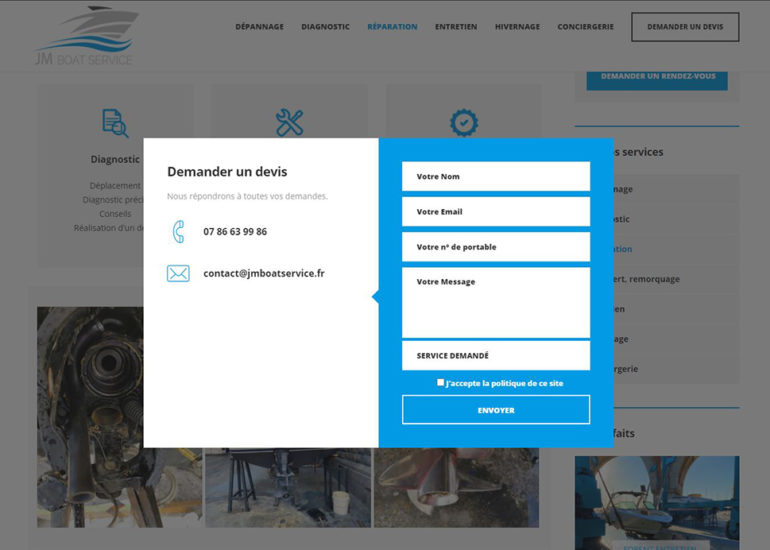Open the boat on stands photo thumbnail

point(288,487)
